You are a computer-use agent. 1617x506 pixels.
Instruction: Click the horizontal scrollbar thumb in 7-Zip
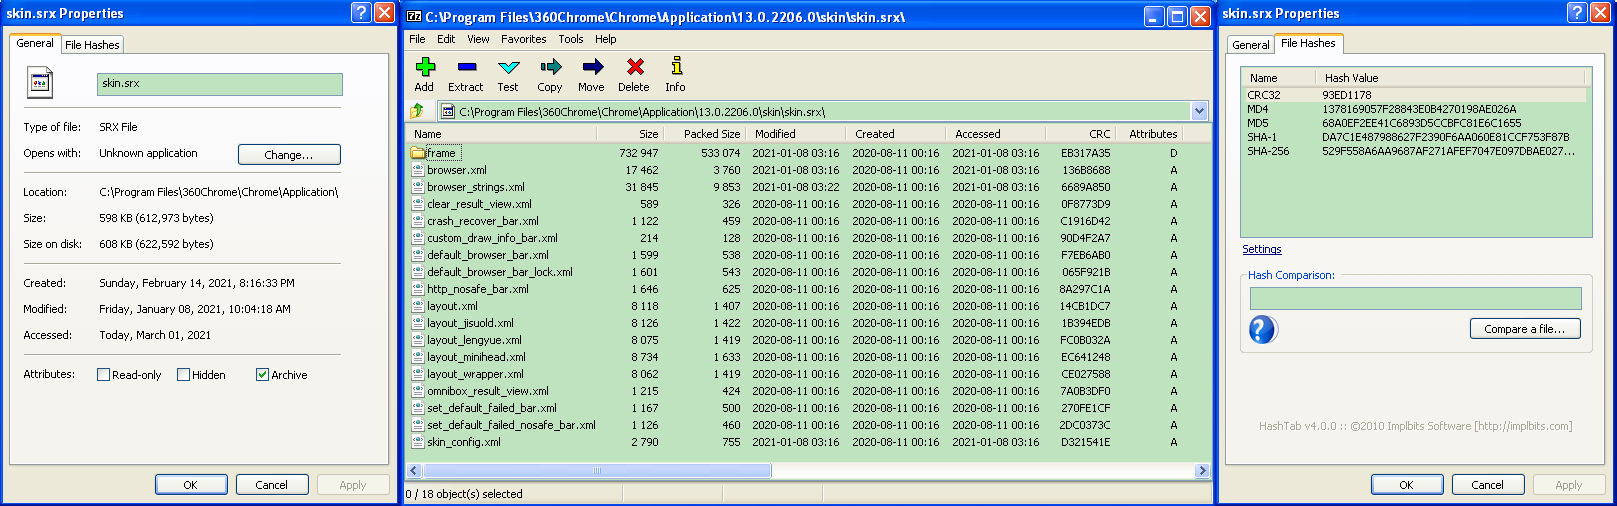coord(597,470)
